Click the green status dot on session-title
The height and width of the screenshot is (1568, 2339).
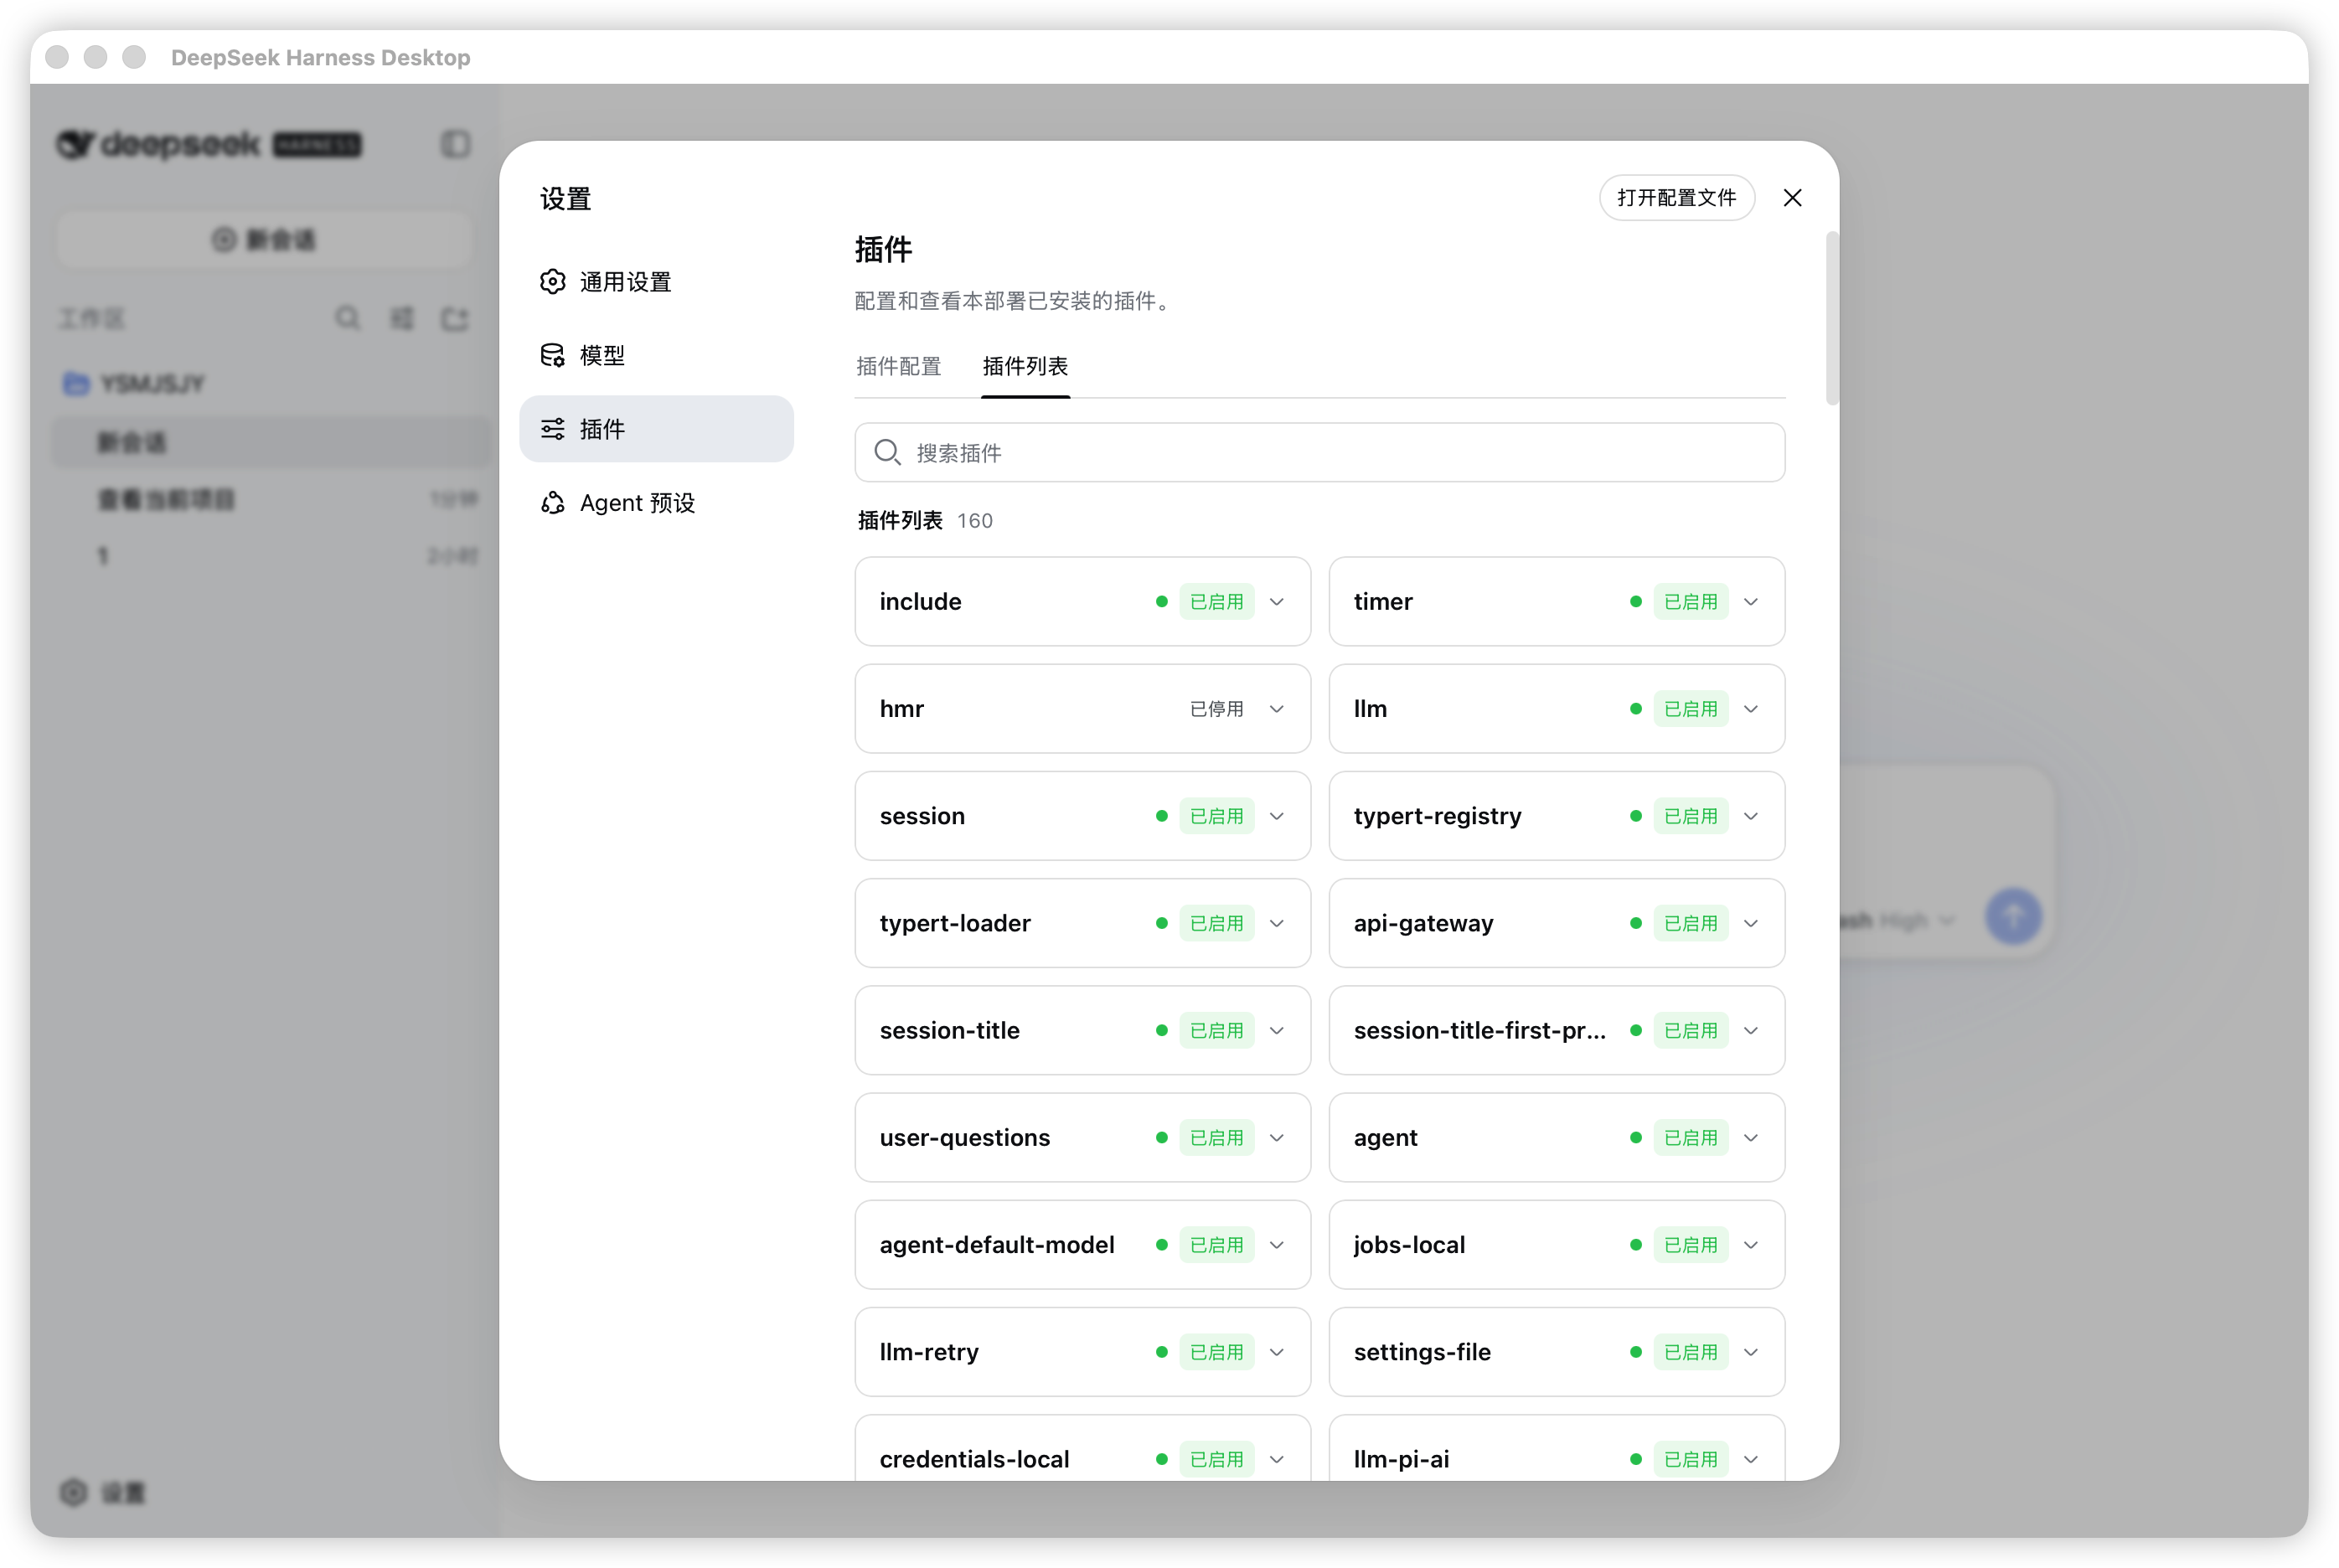point(1161,1031)
